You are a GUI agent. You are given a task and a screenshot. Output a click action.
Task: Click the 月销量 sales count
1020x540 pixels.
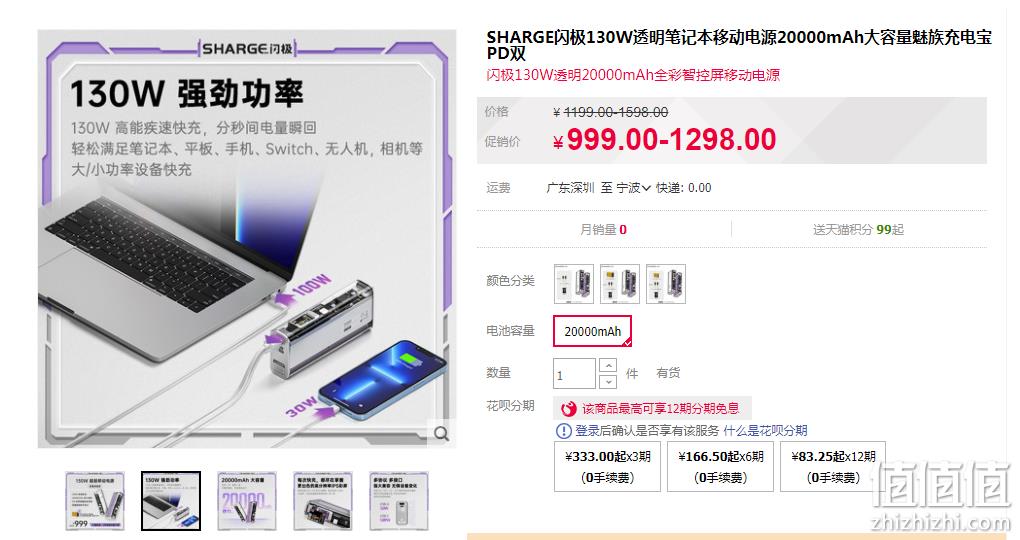point(603,230)
